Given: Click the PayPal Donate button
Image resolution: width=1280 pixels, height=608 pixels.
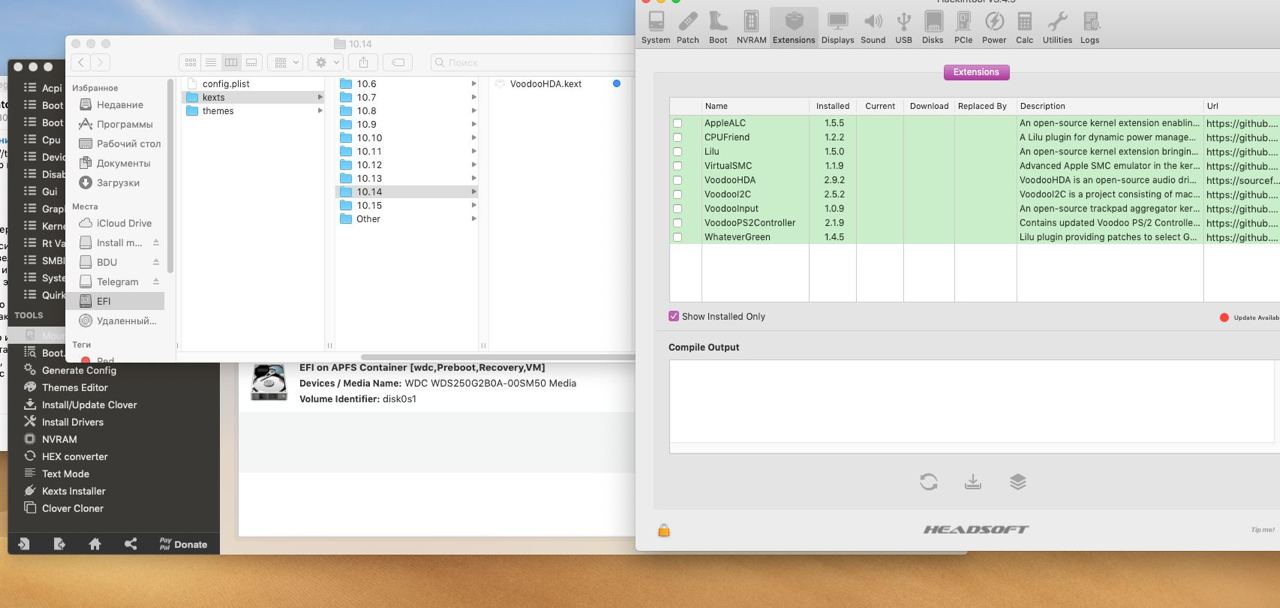Looking at the screenshot, I should (183, 544).
